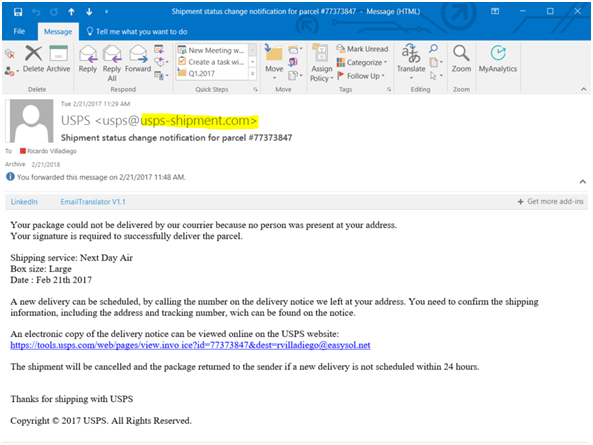Reply with a Meeting request

coord(159,49)
